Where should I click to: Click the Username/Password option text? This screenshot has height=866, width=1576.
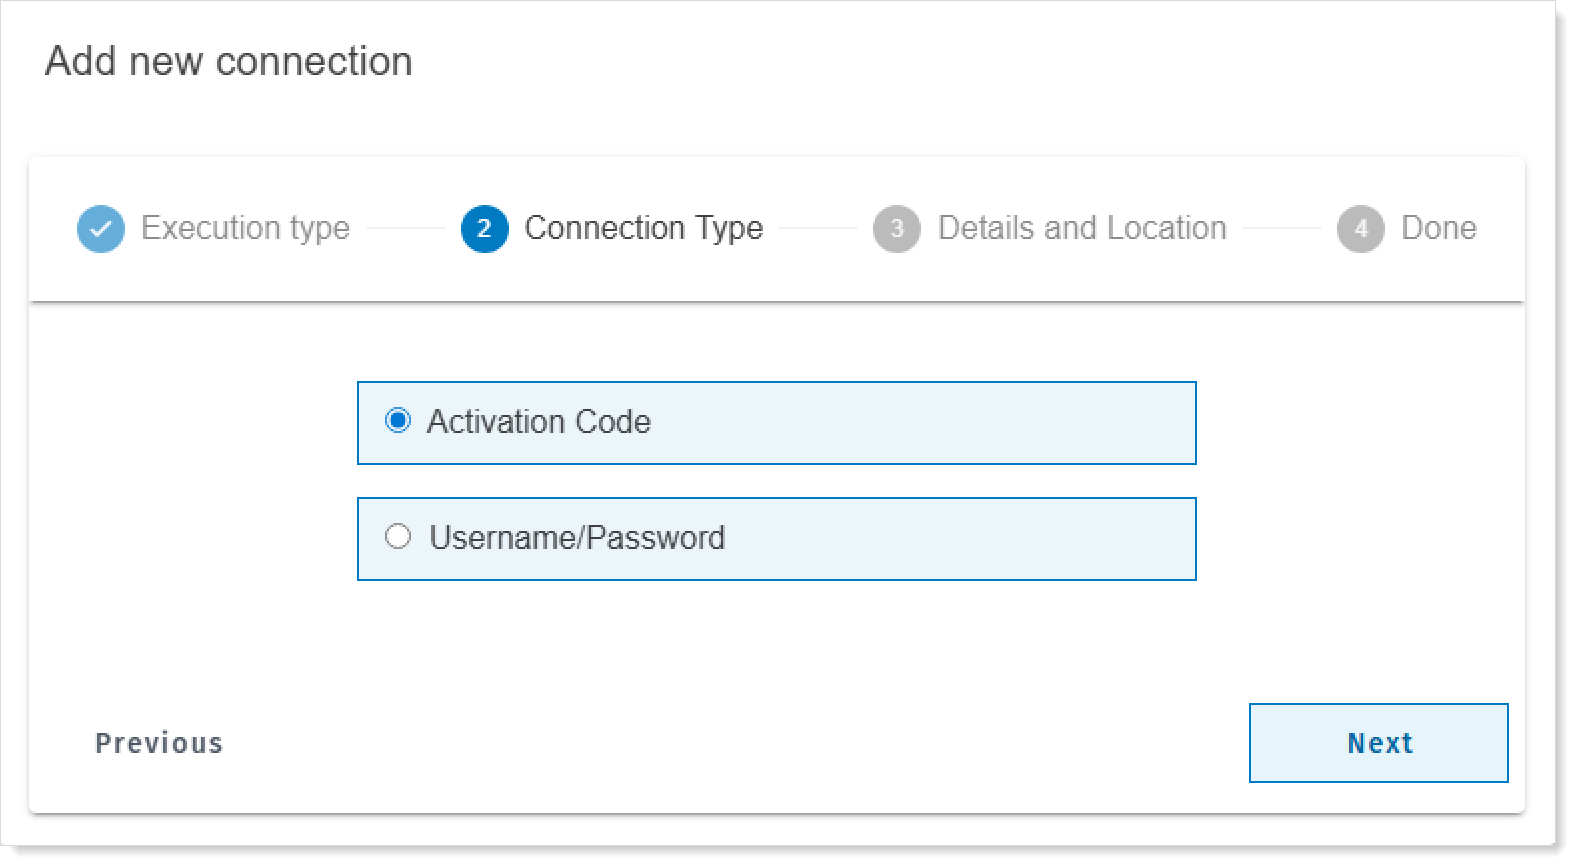pyautogui.click(x=577, y=538)
